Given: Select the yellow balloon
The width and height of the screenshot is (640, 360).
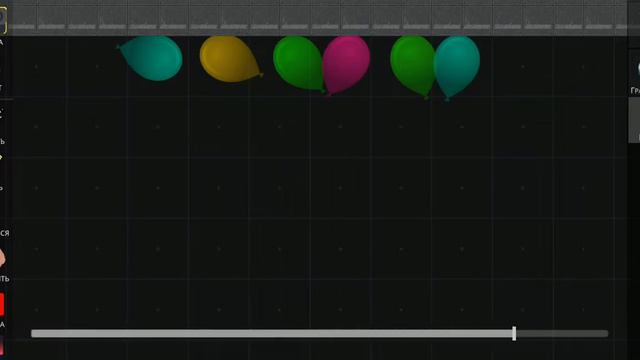Looking at the screenshot, I should pyautogui.click(x=230, y=59).
